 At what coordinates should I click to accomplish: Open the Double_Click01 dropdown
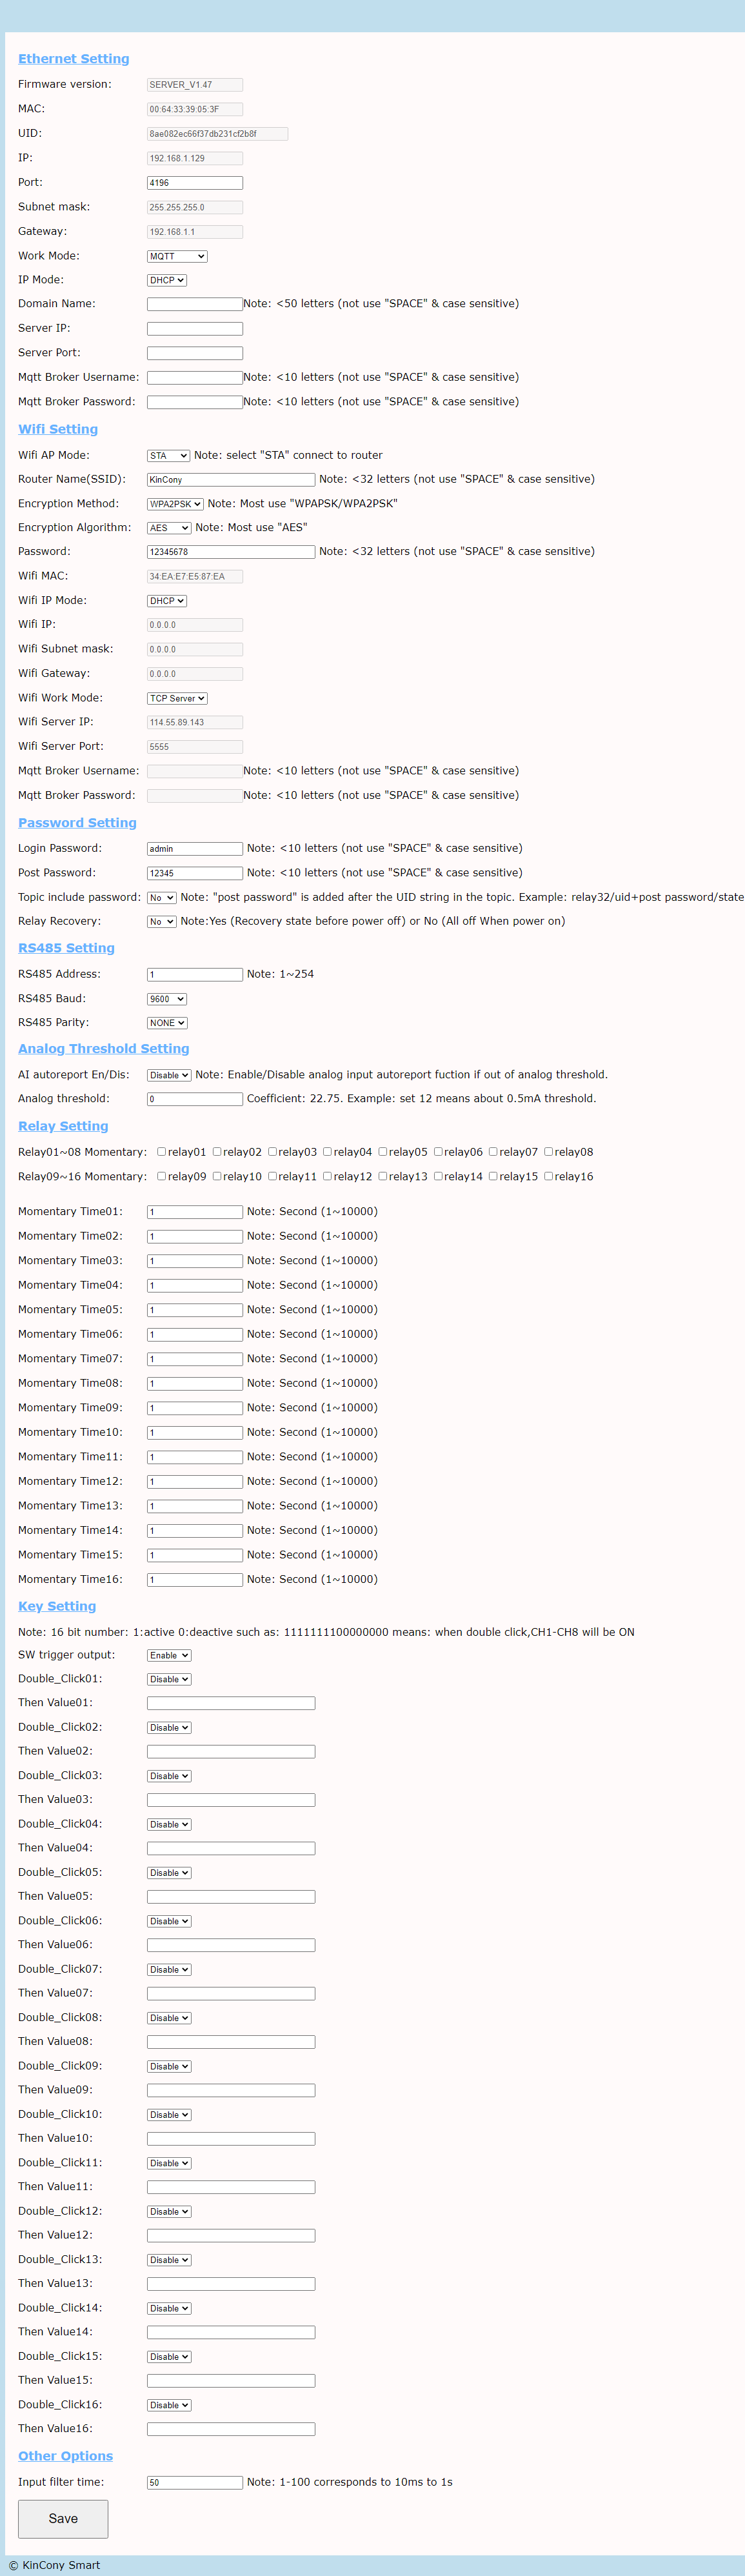[x=169, y=1679]
